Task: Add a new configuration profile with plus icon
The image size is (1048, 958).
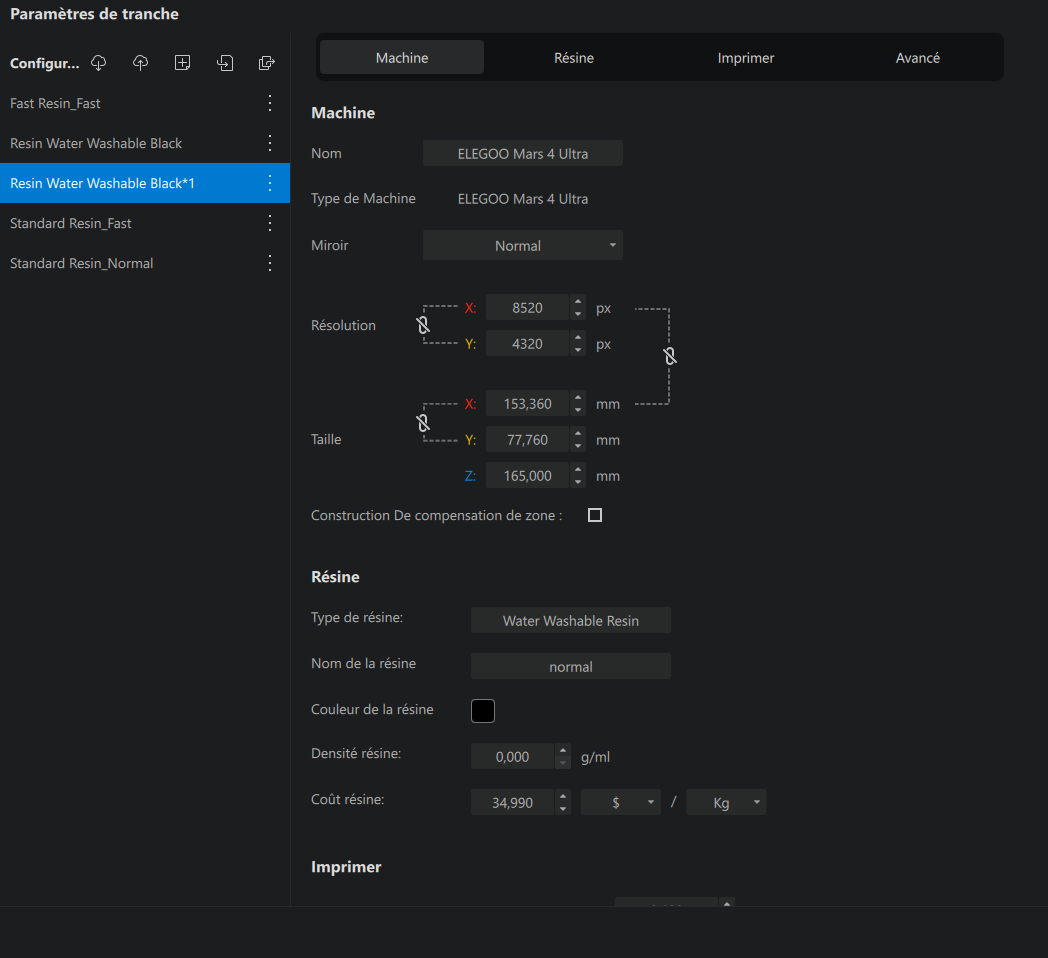Action: [182, 63]
